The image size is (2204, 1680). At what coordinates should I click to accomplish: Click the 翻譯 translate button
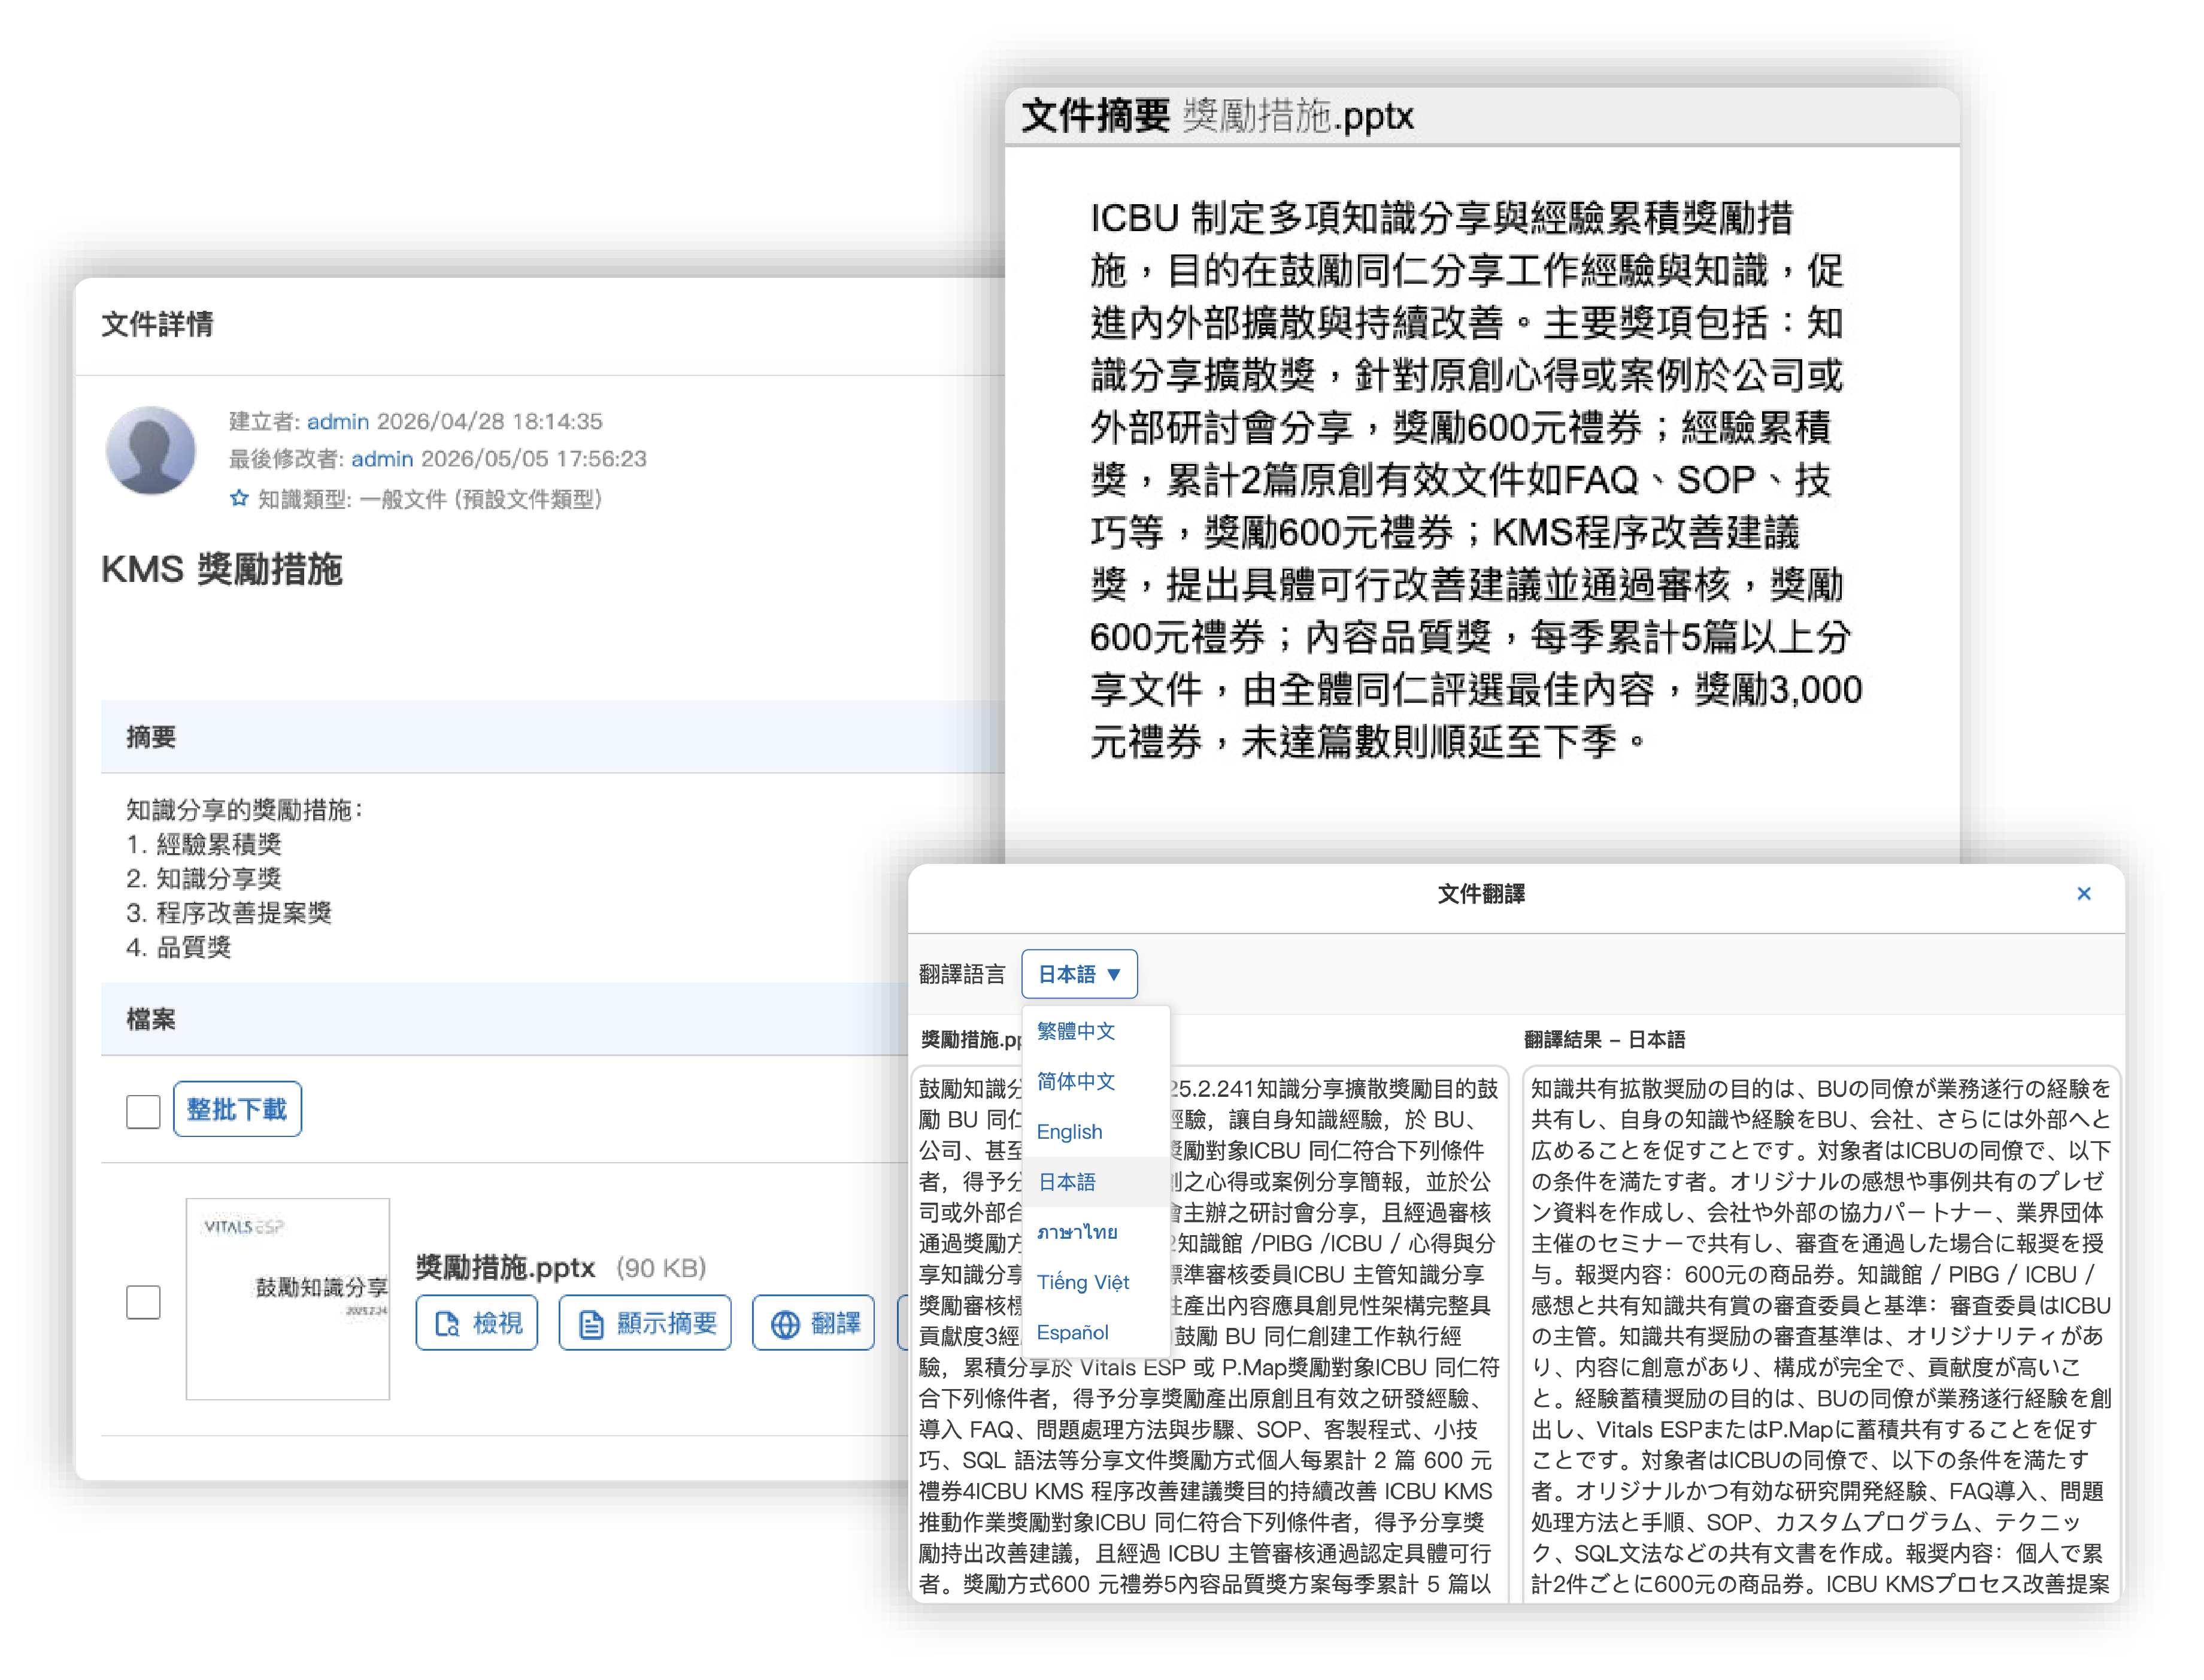(814, 1323)
